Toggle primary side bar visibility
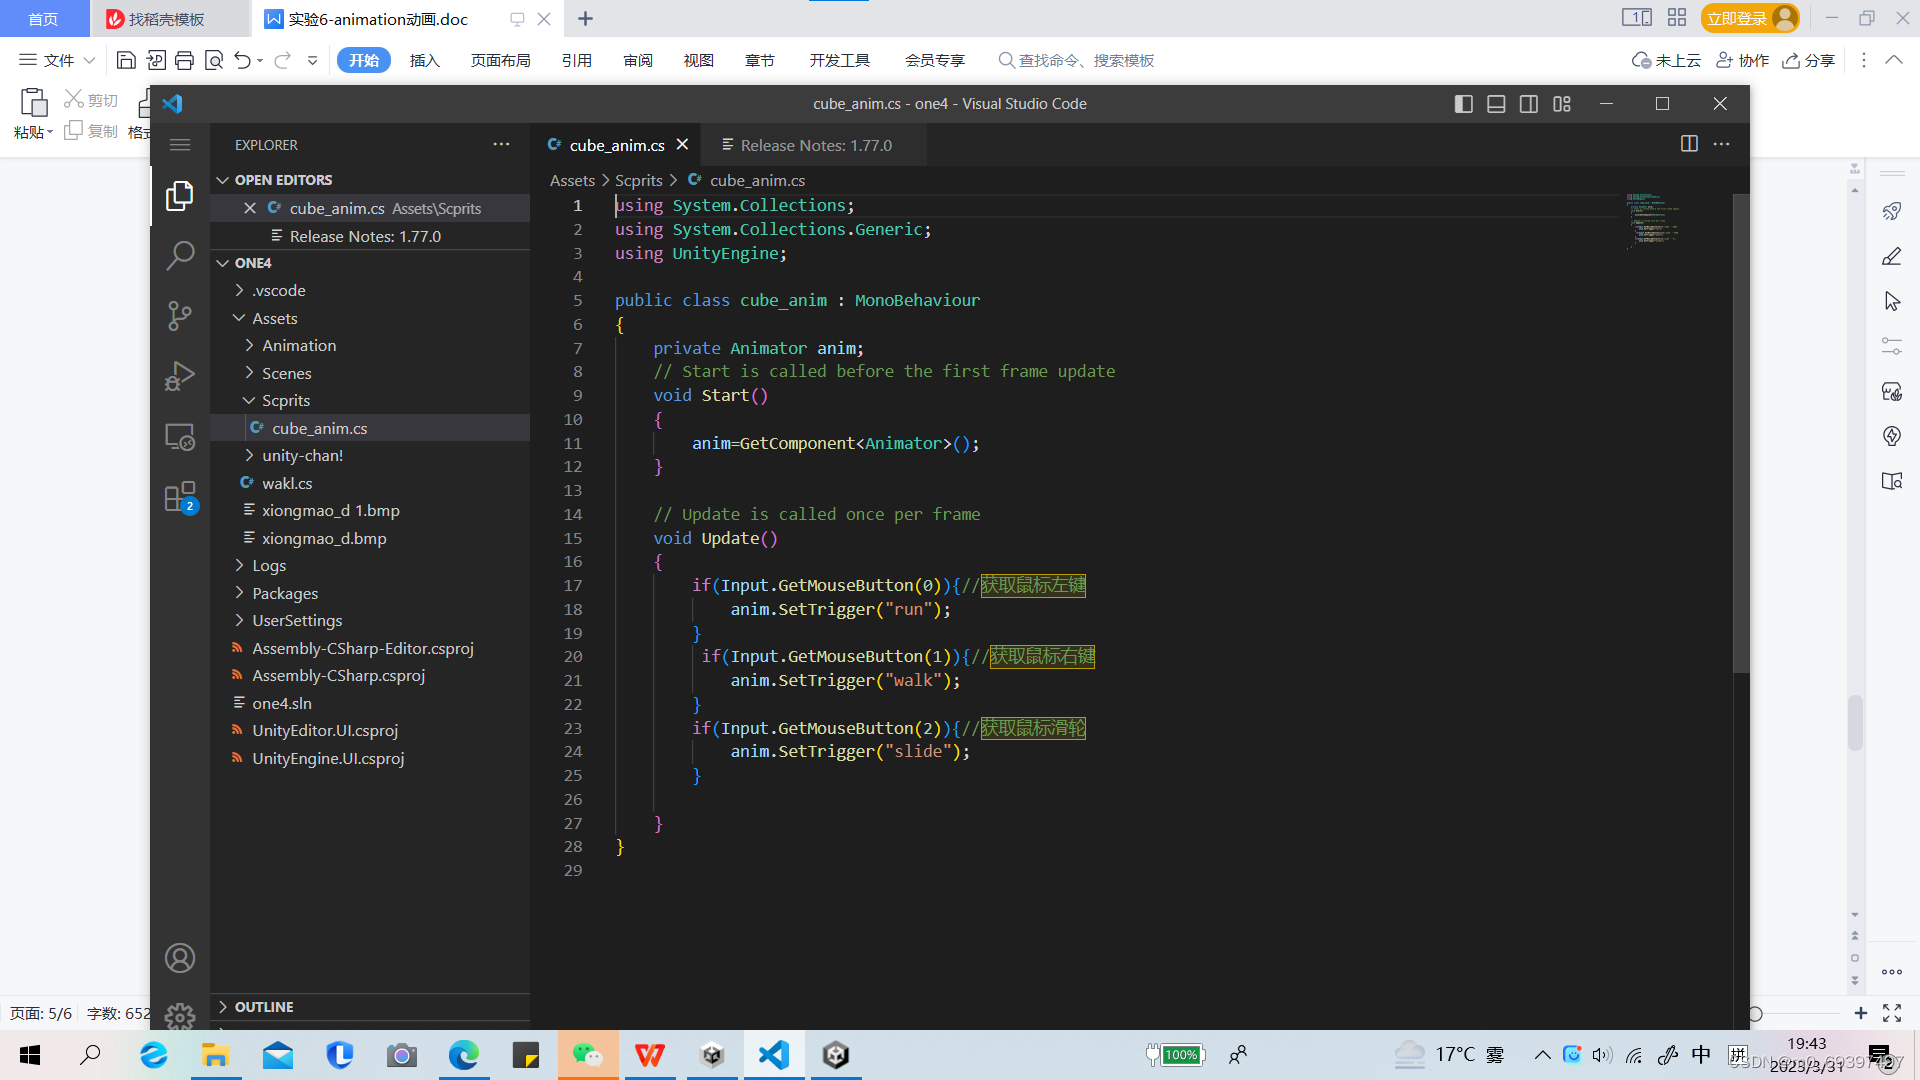Screen dimensions: 1920x1080 [1463, 104]
